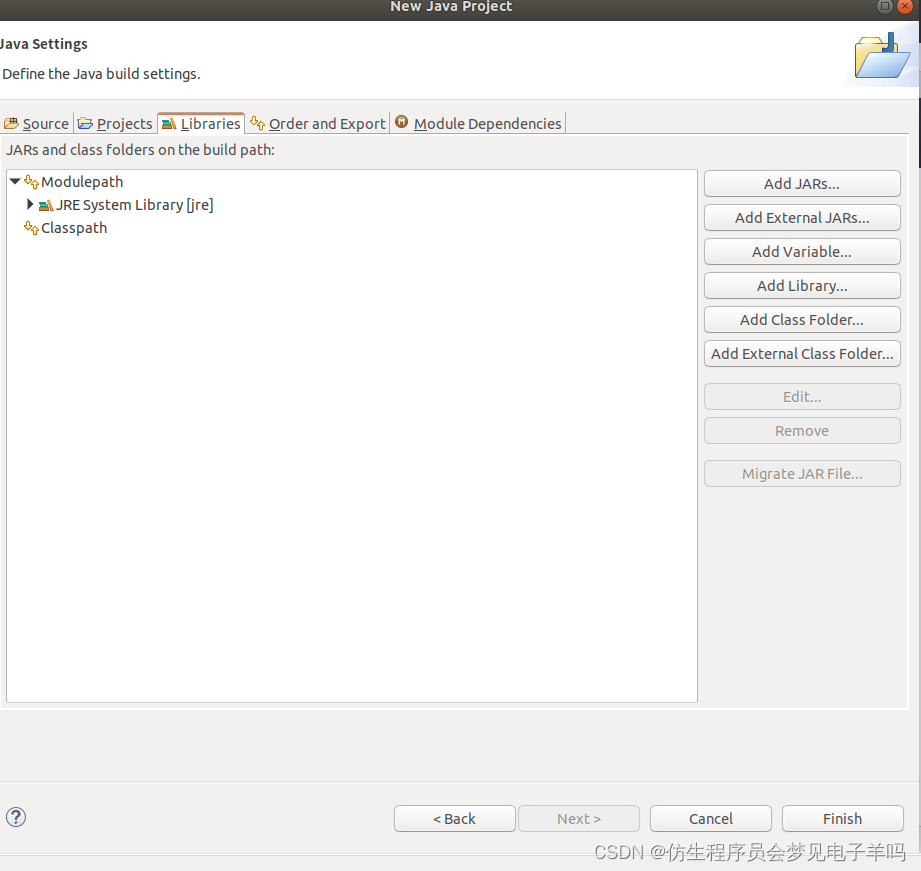The image size is (921, 871).
Task: Click Finish to create the project
Action: [842, 819]
